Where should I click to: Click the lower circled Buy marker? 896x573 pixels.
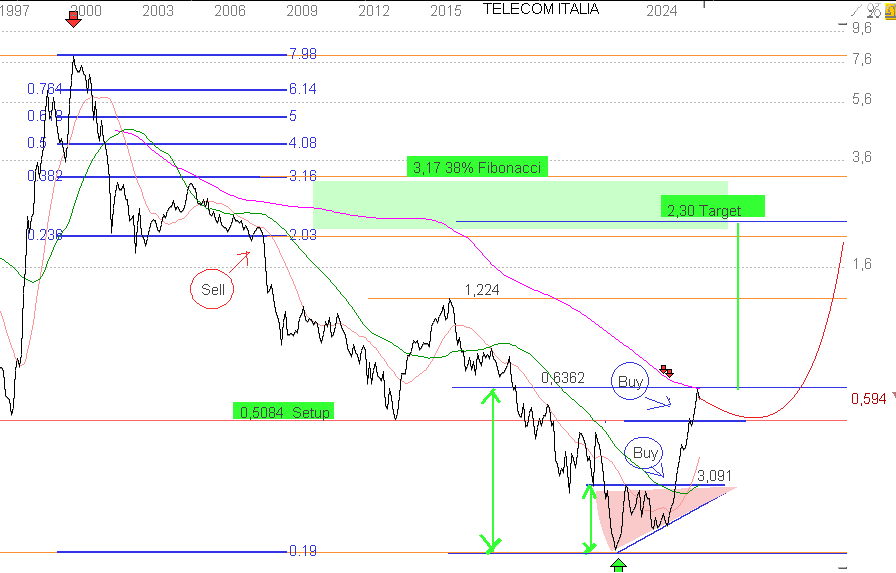tap(646, 453)
